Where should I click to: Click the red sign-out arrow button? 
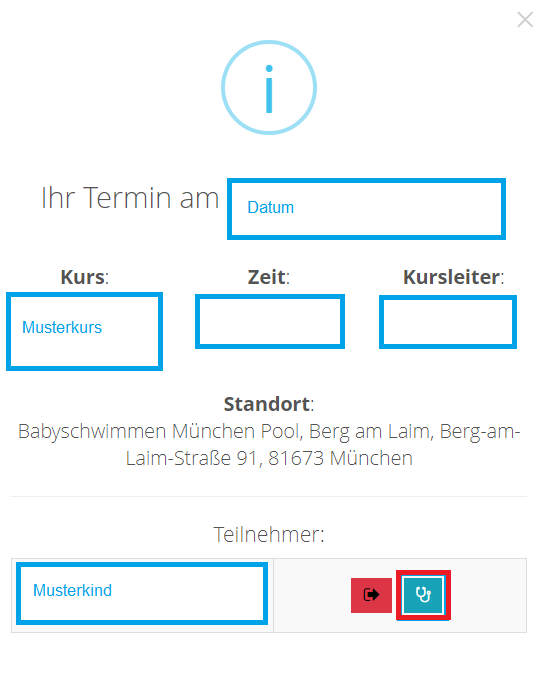tap(371, 595)
